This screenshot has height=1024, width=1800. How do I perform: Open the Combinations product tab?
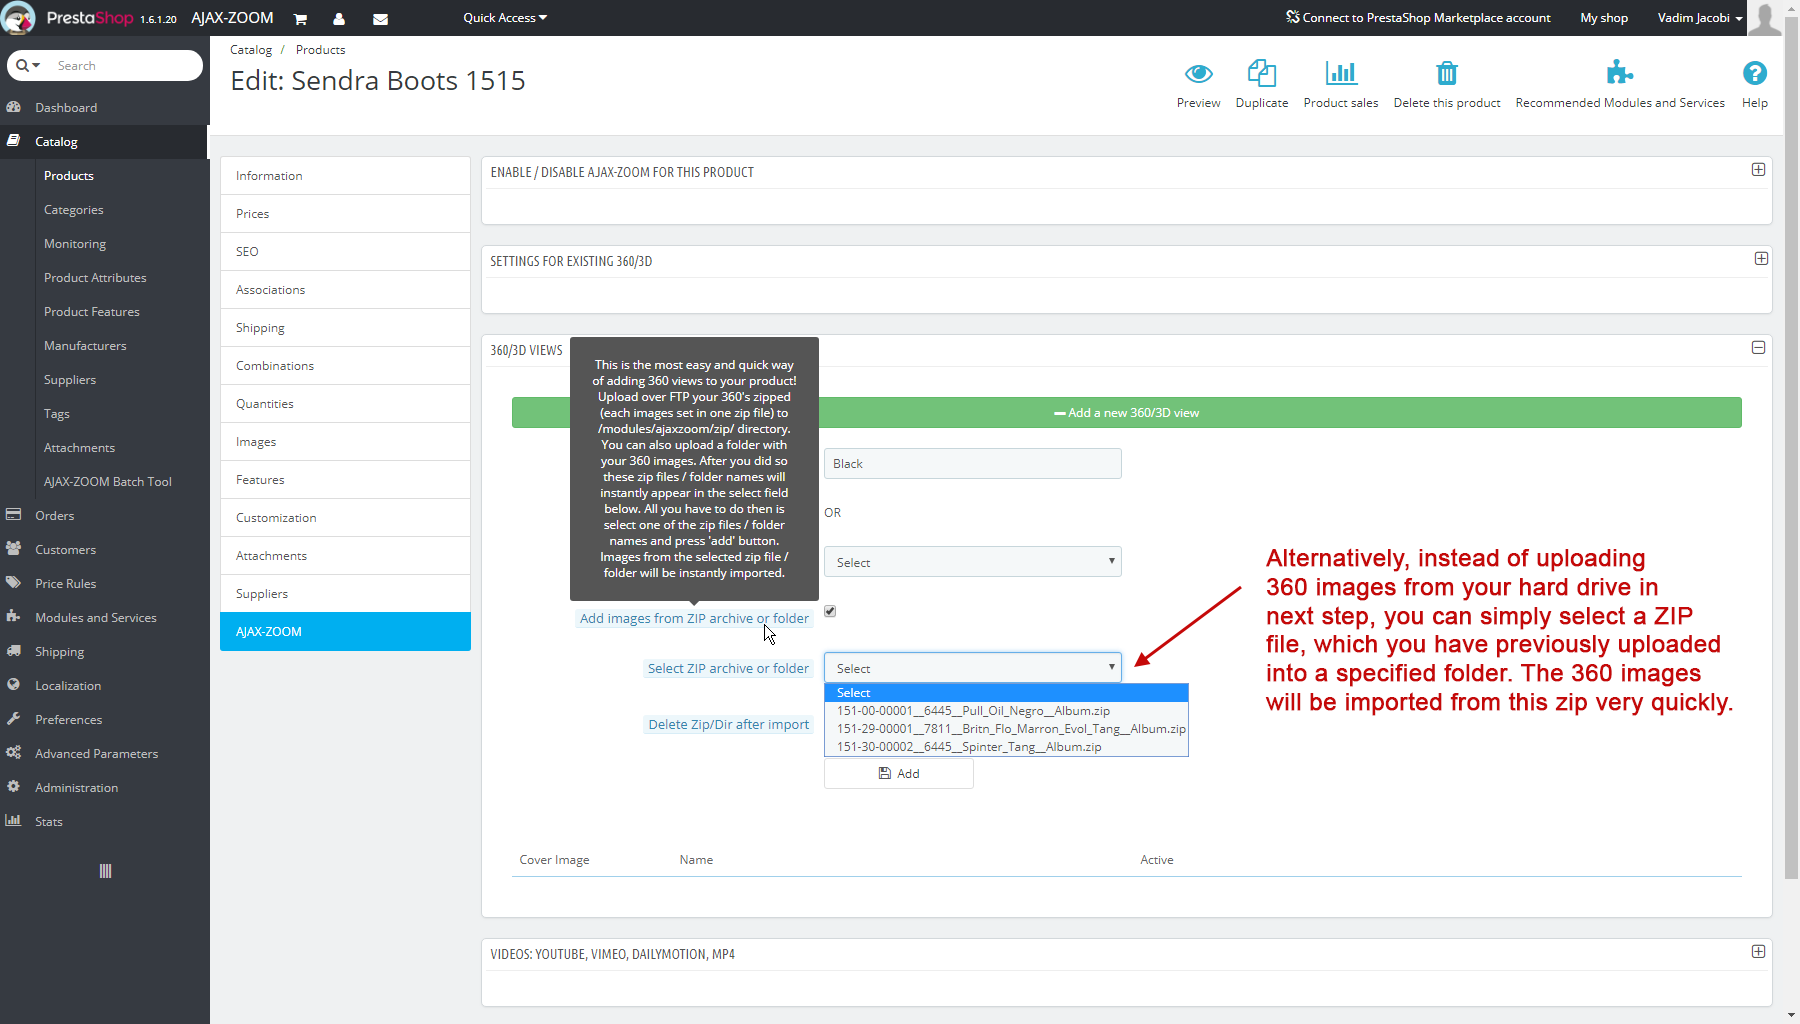coord(345,366)
